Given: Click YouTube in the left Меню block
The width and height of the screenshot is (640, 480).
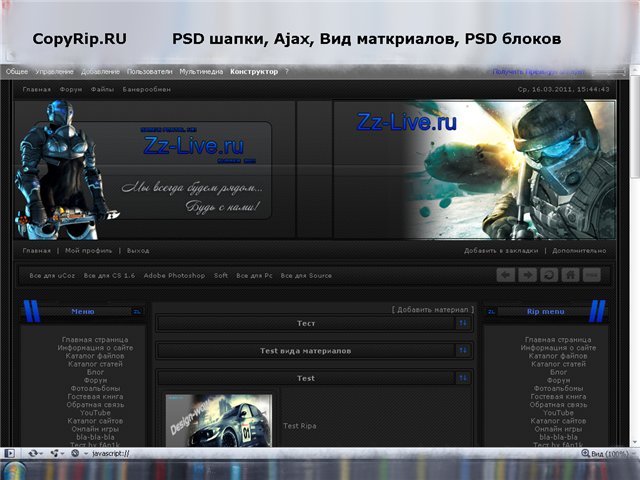Looking at the screenshot, I should point(95,413).
